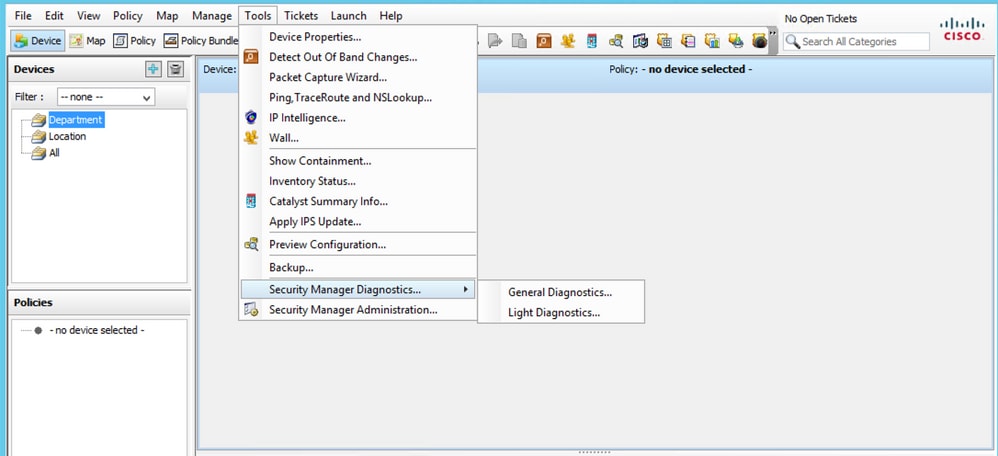Open the Edit menu

click(x=54, y=16)
